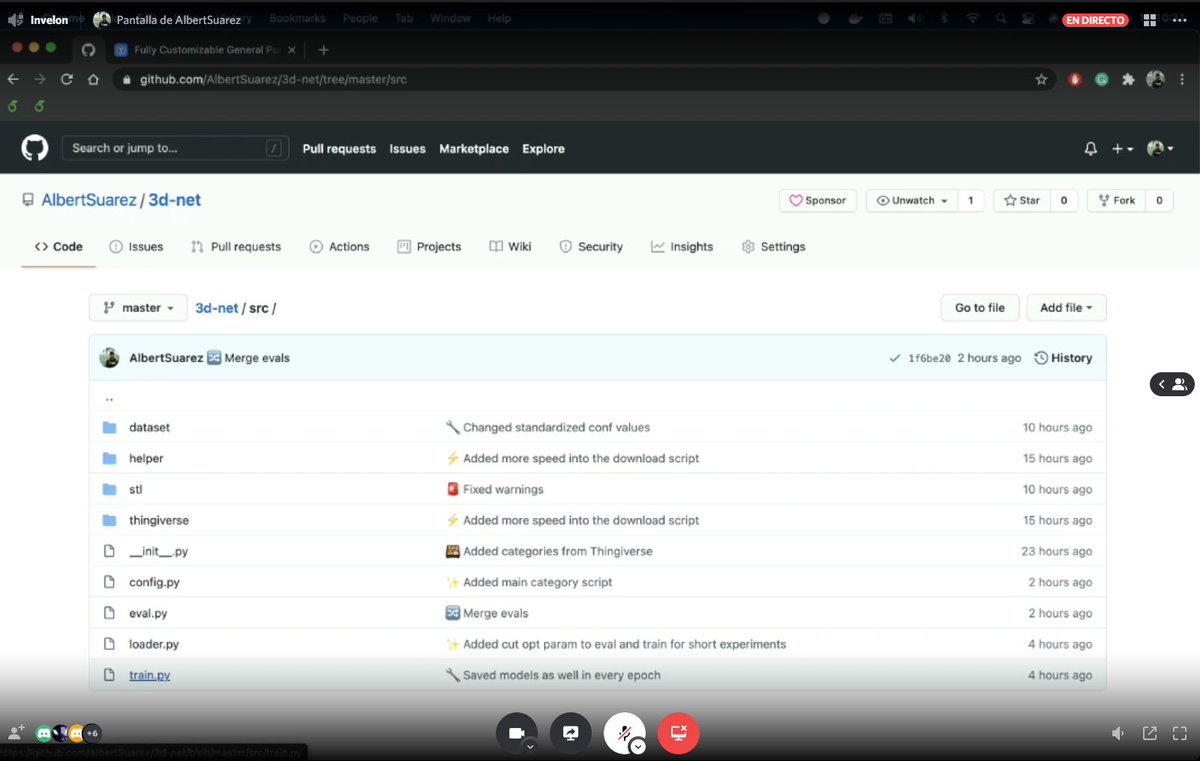Open Explore in GitHub header
This screenshot has height=761, width=1200.
point(543,149)
